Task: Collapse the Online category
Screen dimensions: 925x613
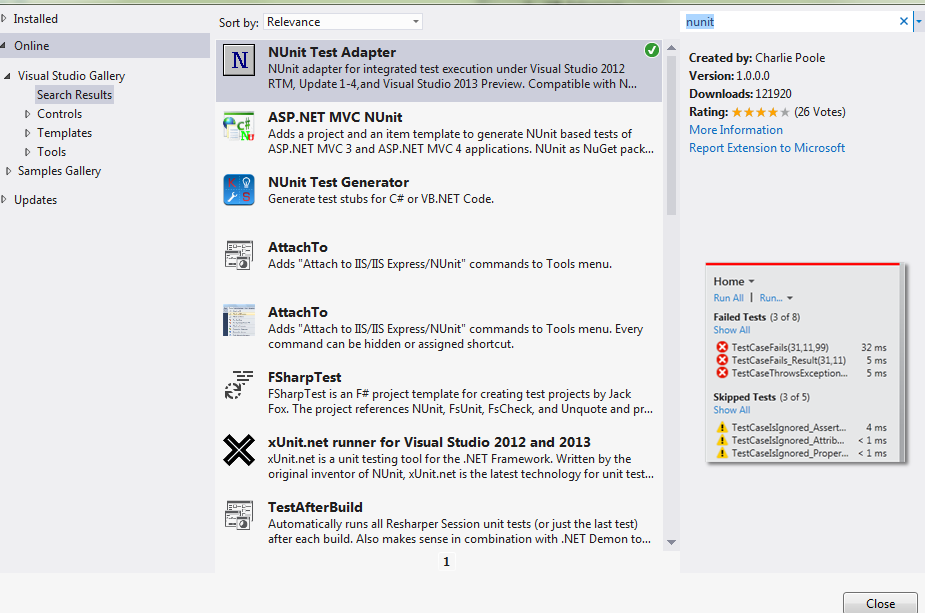Action: pos(3,45)
